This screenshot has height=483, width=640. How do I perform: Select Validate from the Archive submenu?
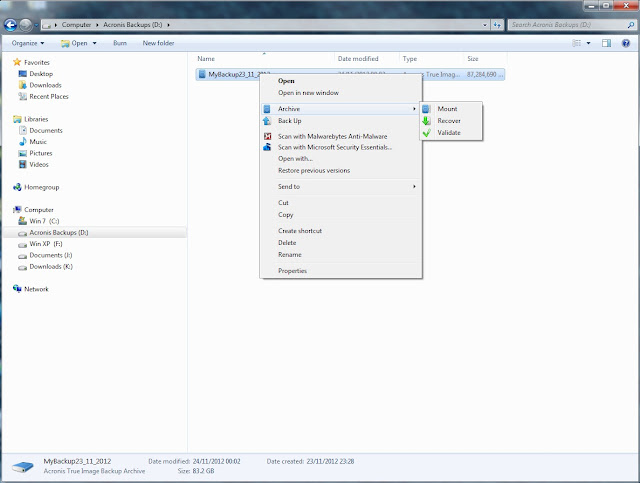click(x=449, y=133)
